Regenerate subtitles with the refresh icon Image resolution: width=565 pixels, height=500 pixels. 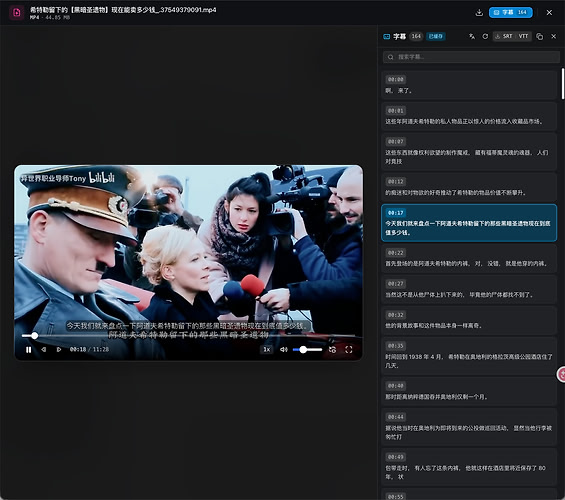(x=485, y=36)
